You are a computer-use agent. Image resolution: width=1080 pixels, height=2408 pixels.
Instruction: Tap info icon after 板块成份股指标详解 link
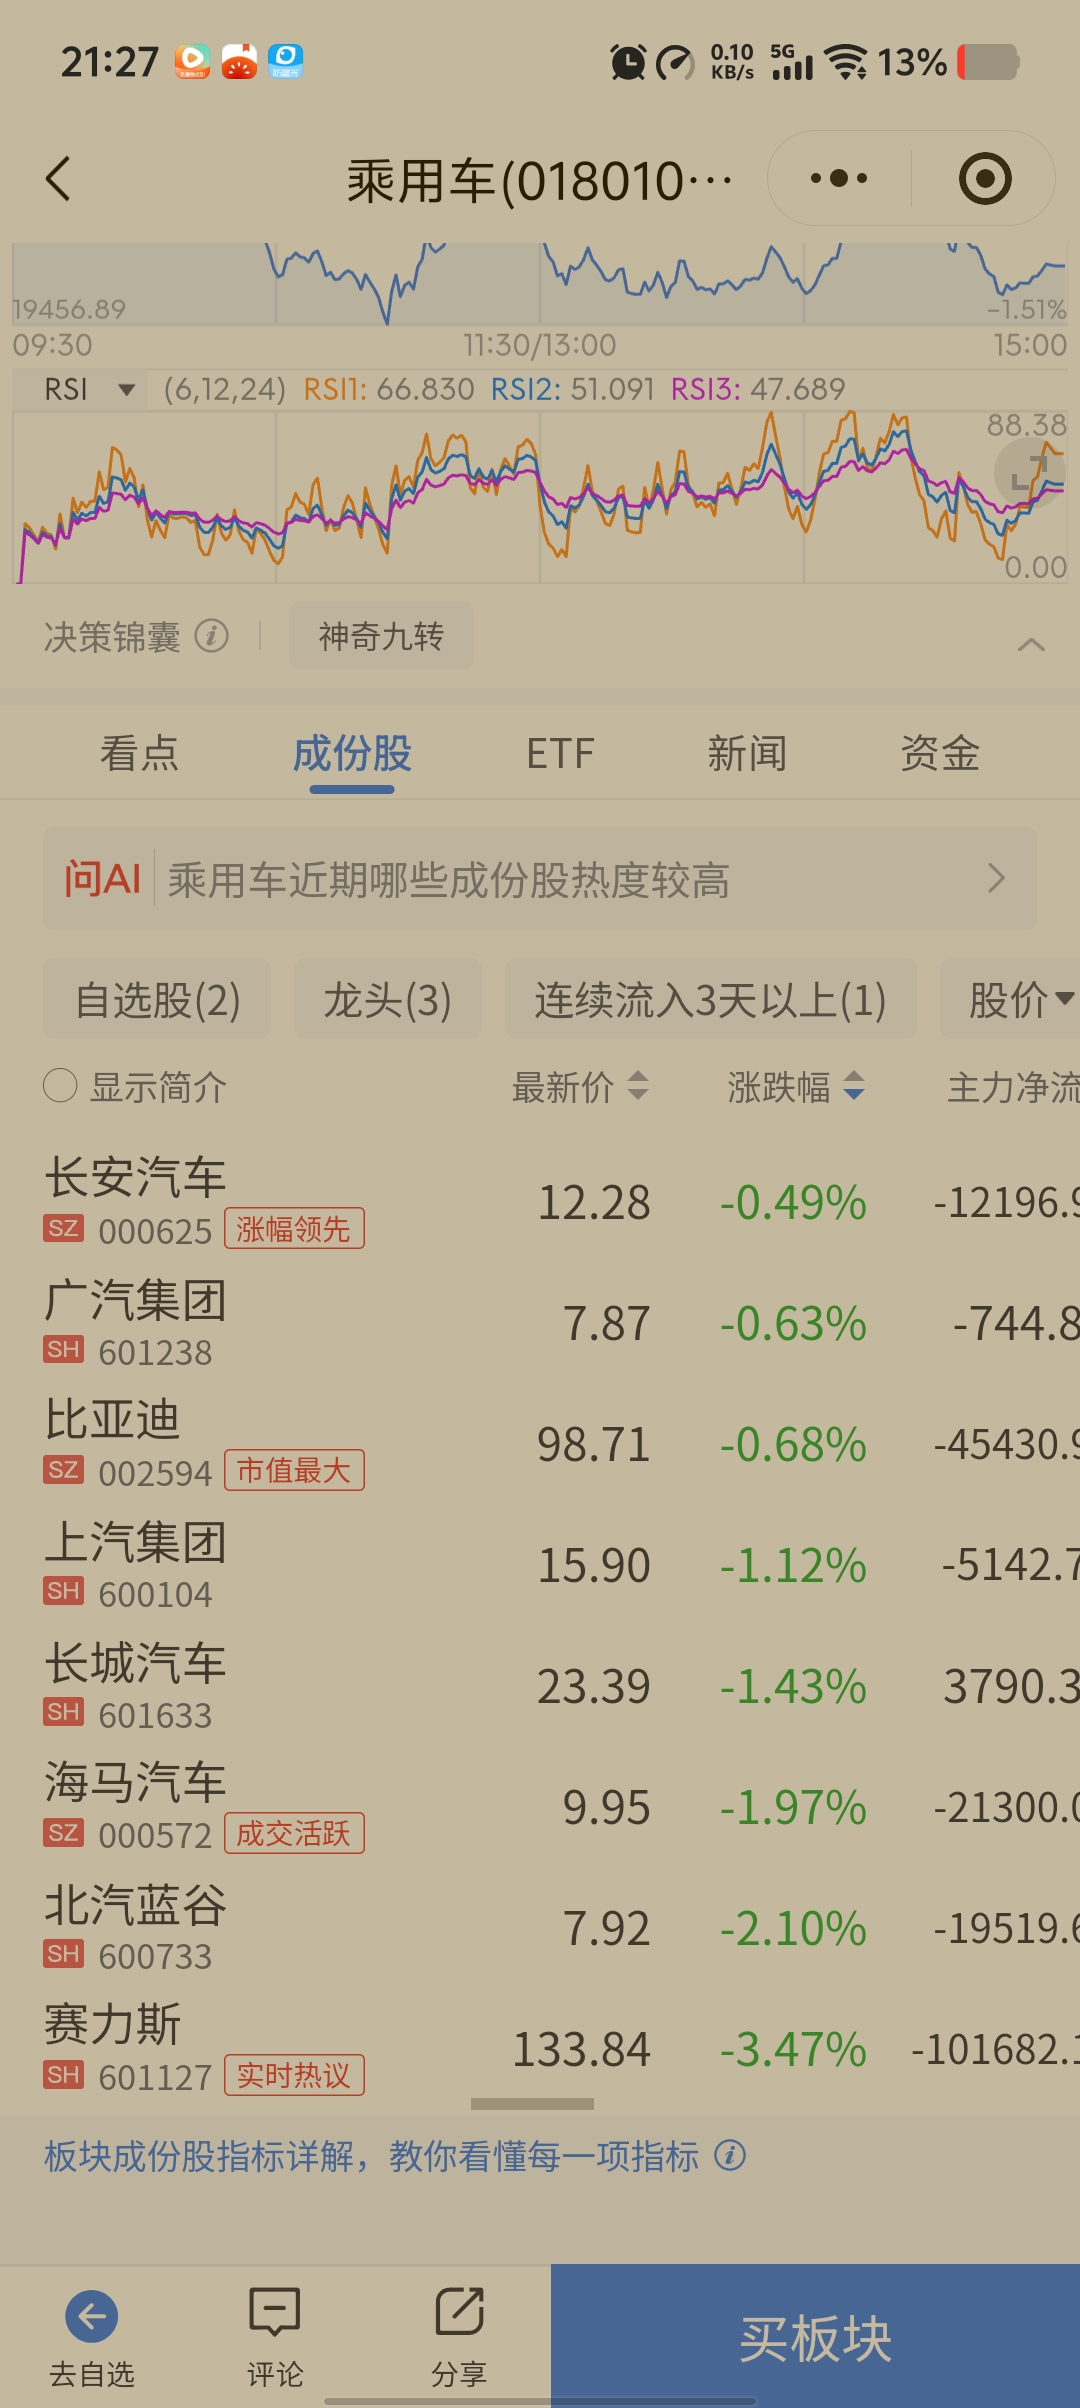(x=730, y=2156)
